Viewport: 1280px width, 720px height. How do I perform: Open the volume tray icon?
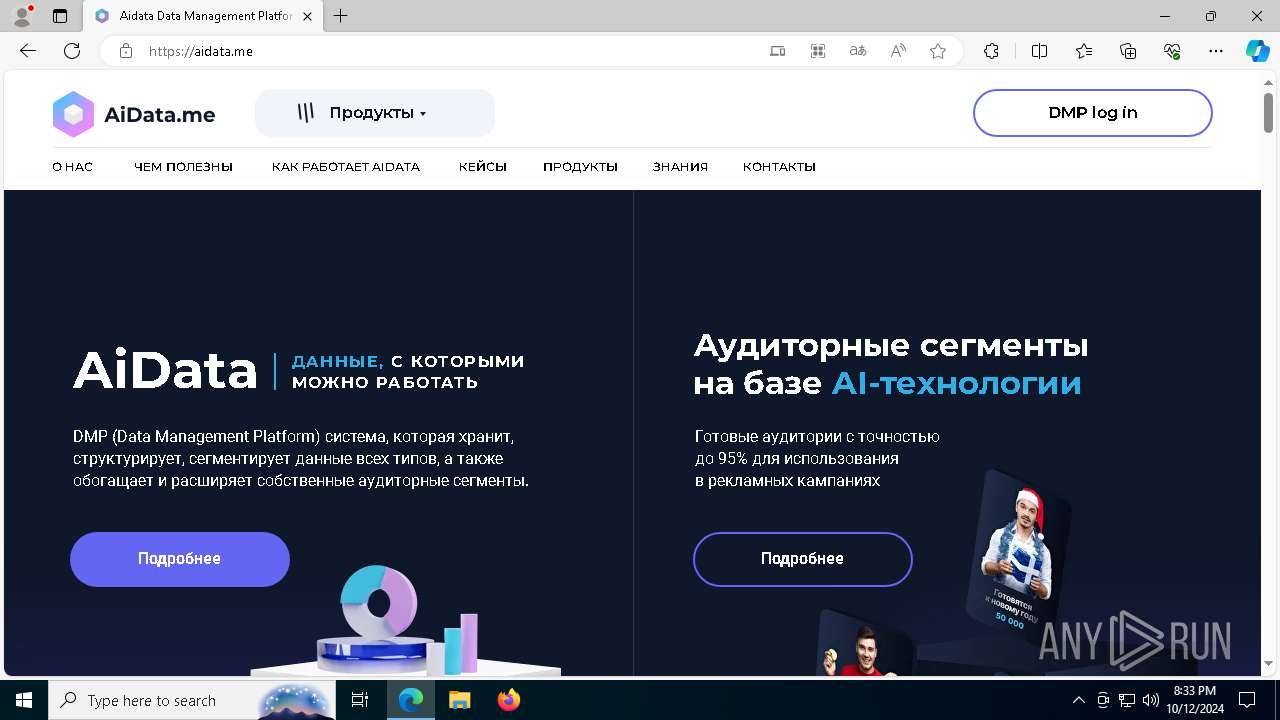(x=1151, y=700)
